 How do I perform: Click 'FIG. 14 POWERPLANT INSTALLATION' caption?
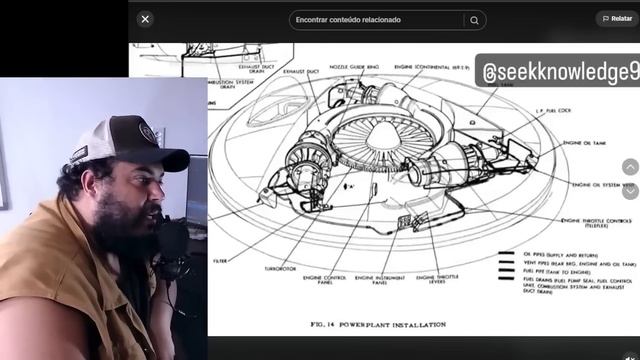pos(378,325)
